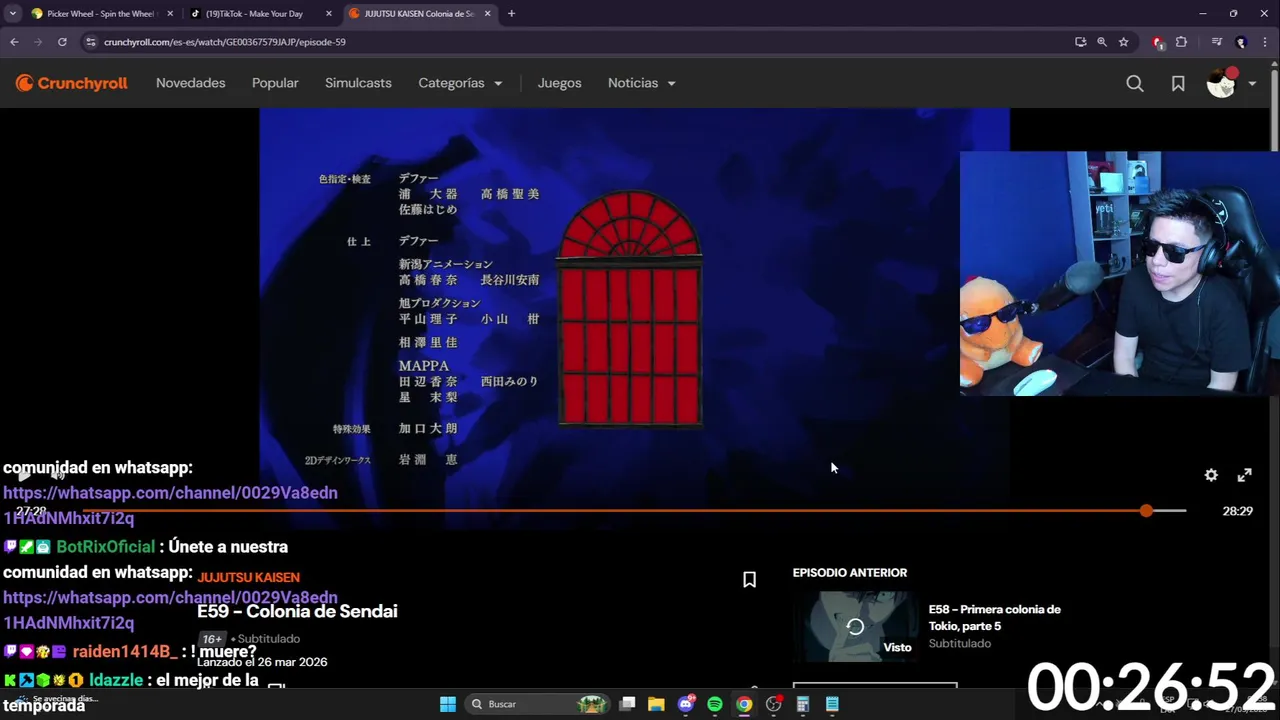The width and height of the screenshot is (1280, 720).
Task: Open Chrome from the taskbar
Action: click(744, 704)
